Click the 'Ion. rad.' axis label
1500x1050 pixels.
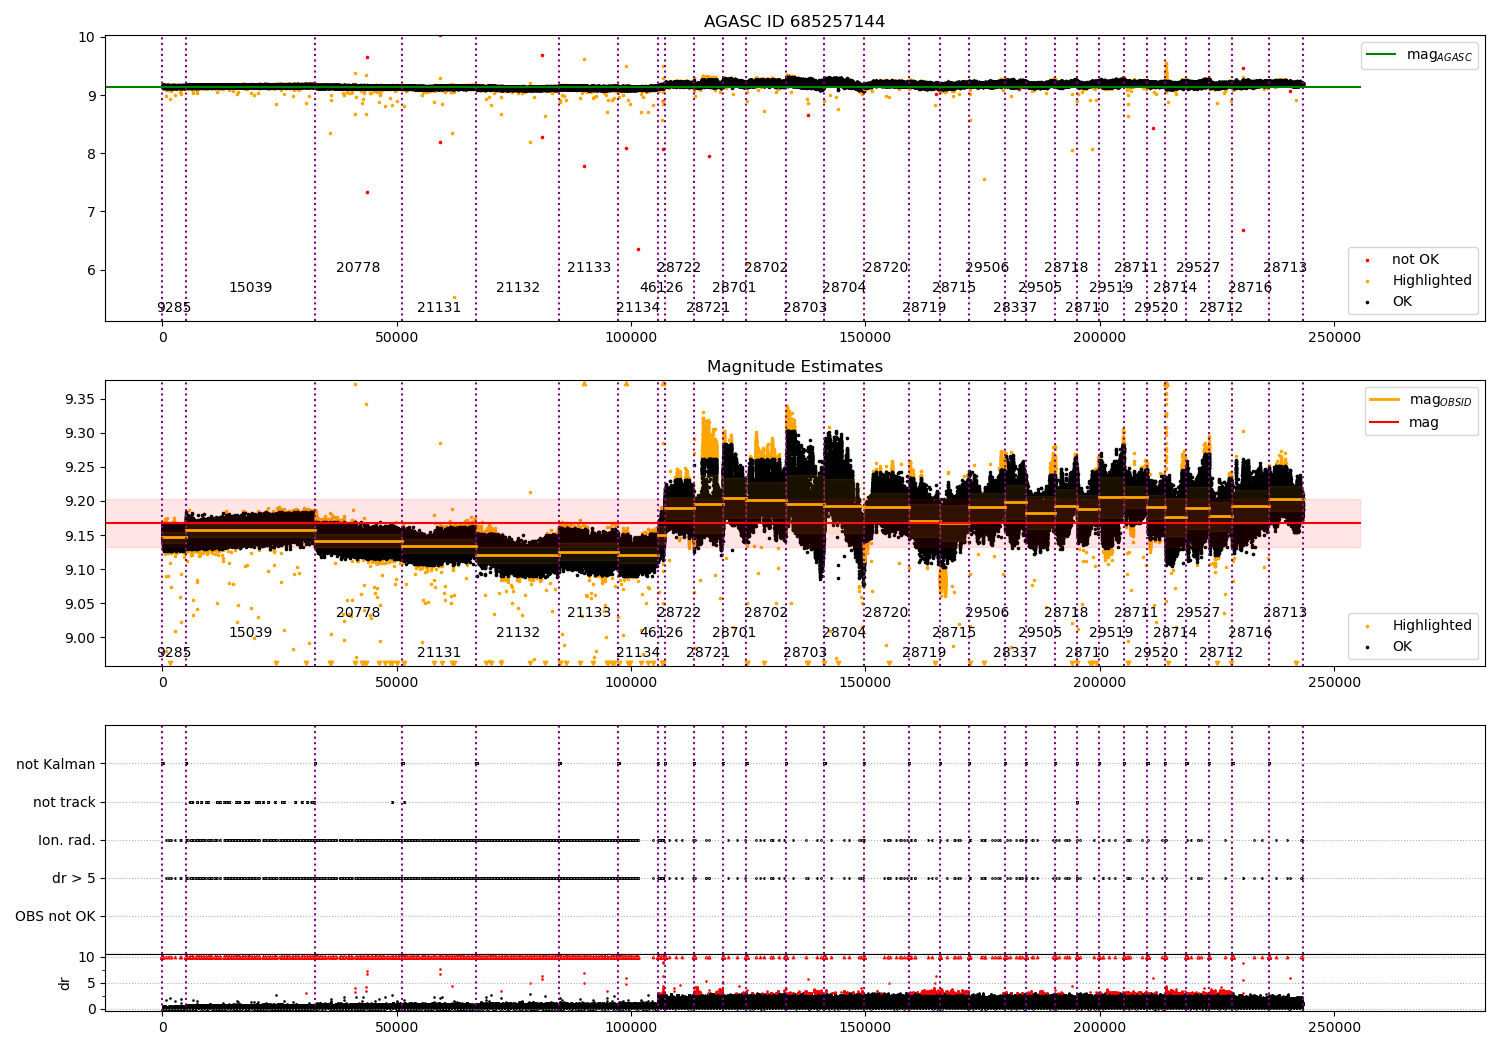(x=67, y=840)
